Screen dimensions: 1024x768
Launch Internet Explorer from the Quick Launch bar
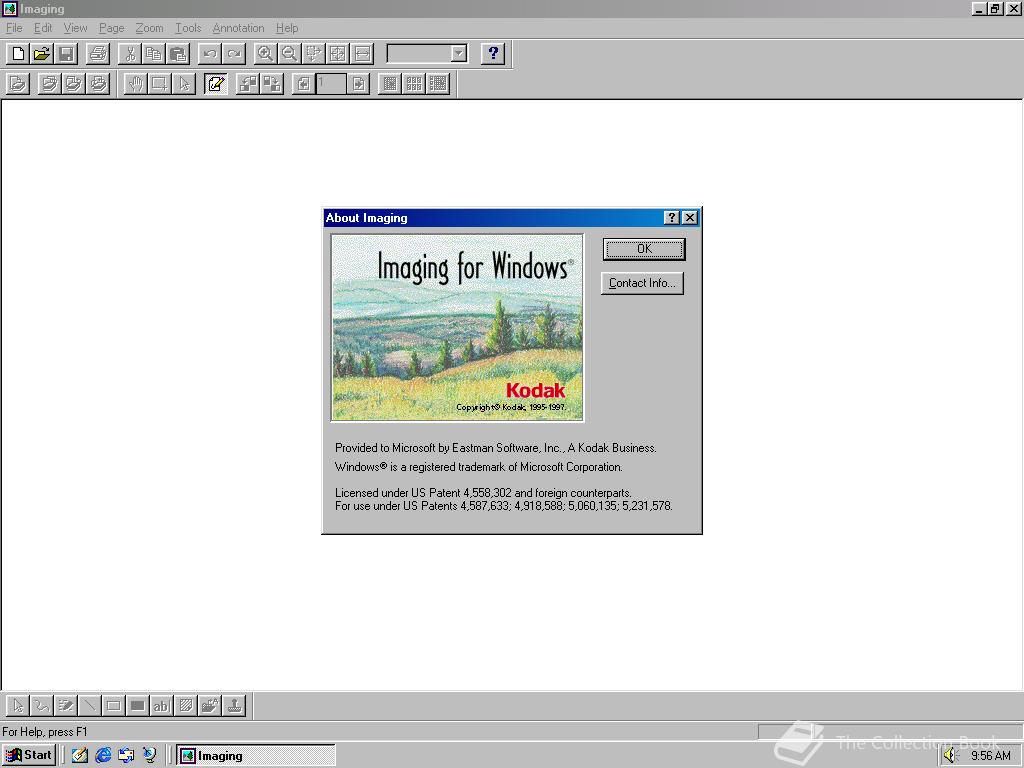point(103,756)
